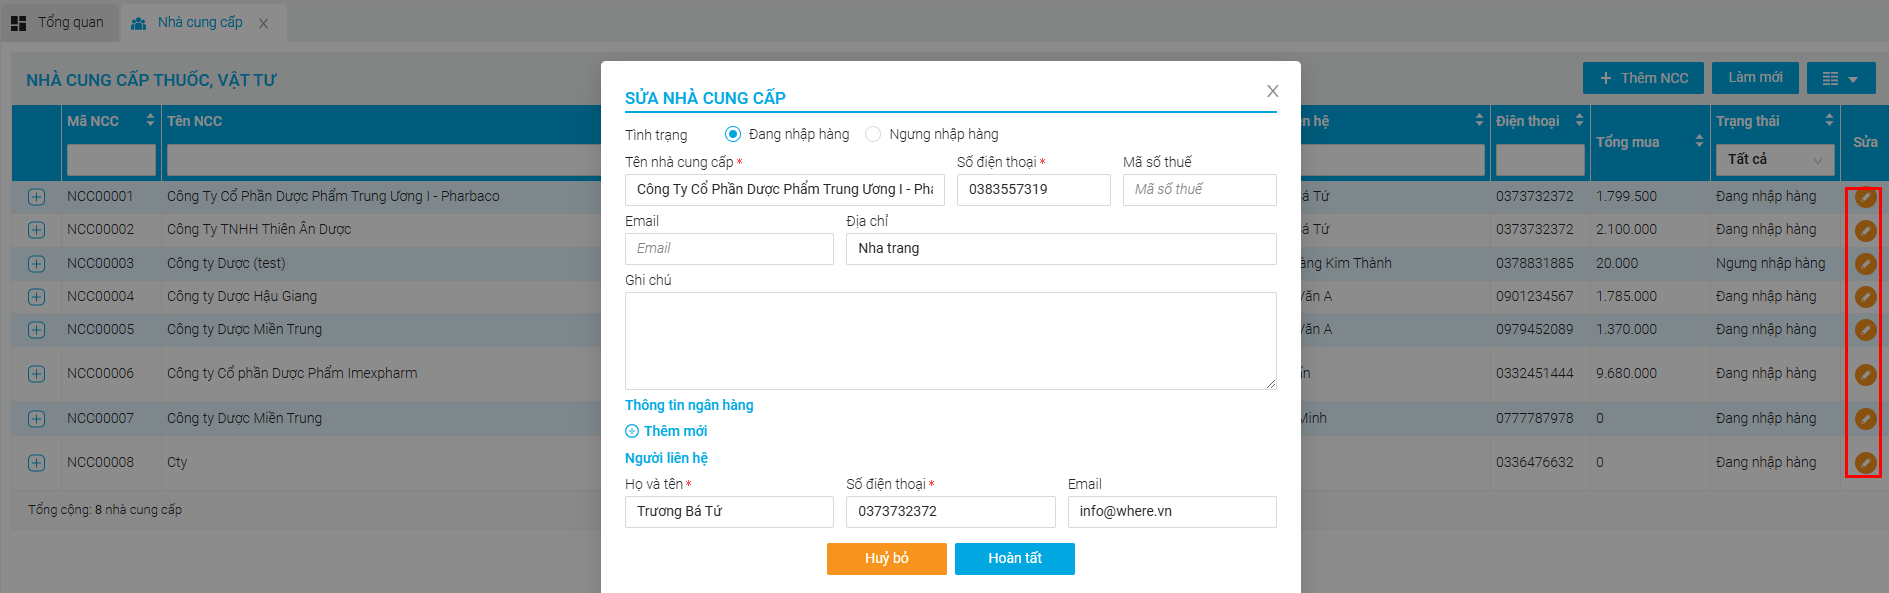Screen dimensions: 1889x593
Task: Click edit pencil icon for NCC00005 row
Action: [x=1865, y=330]
